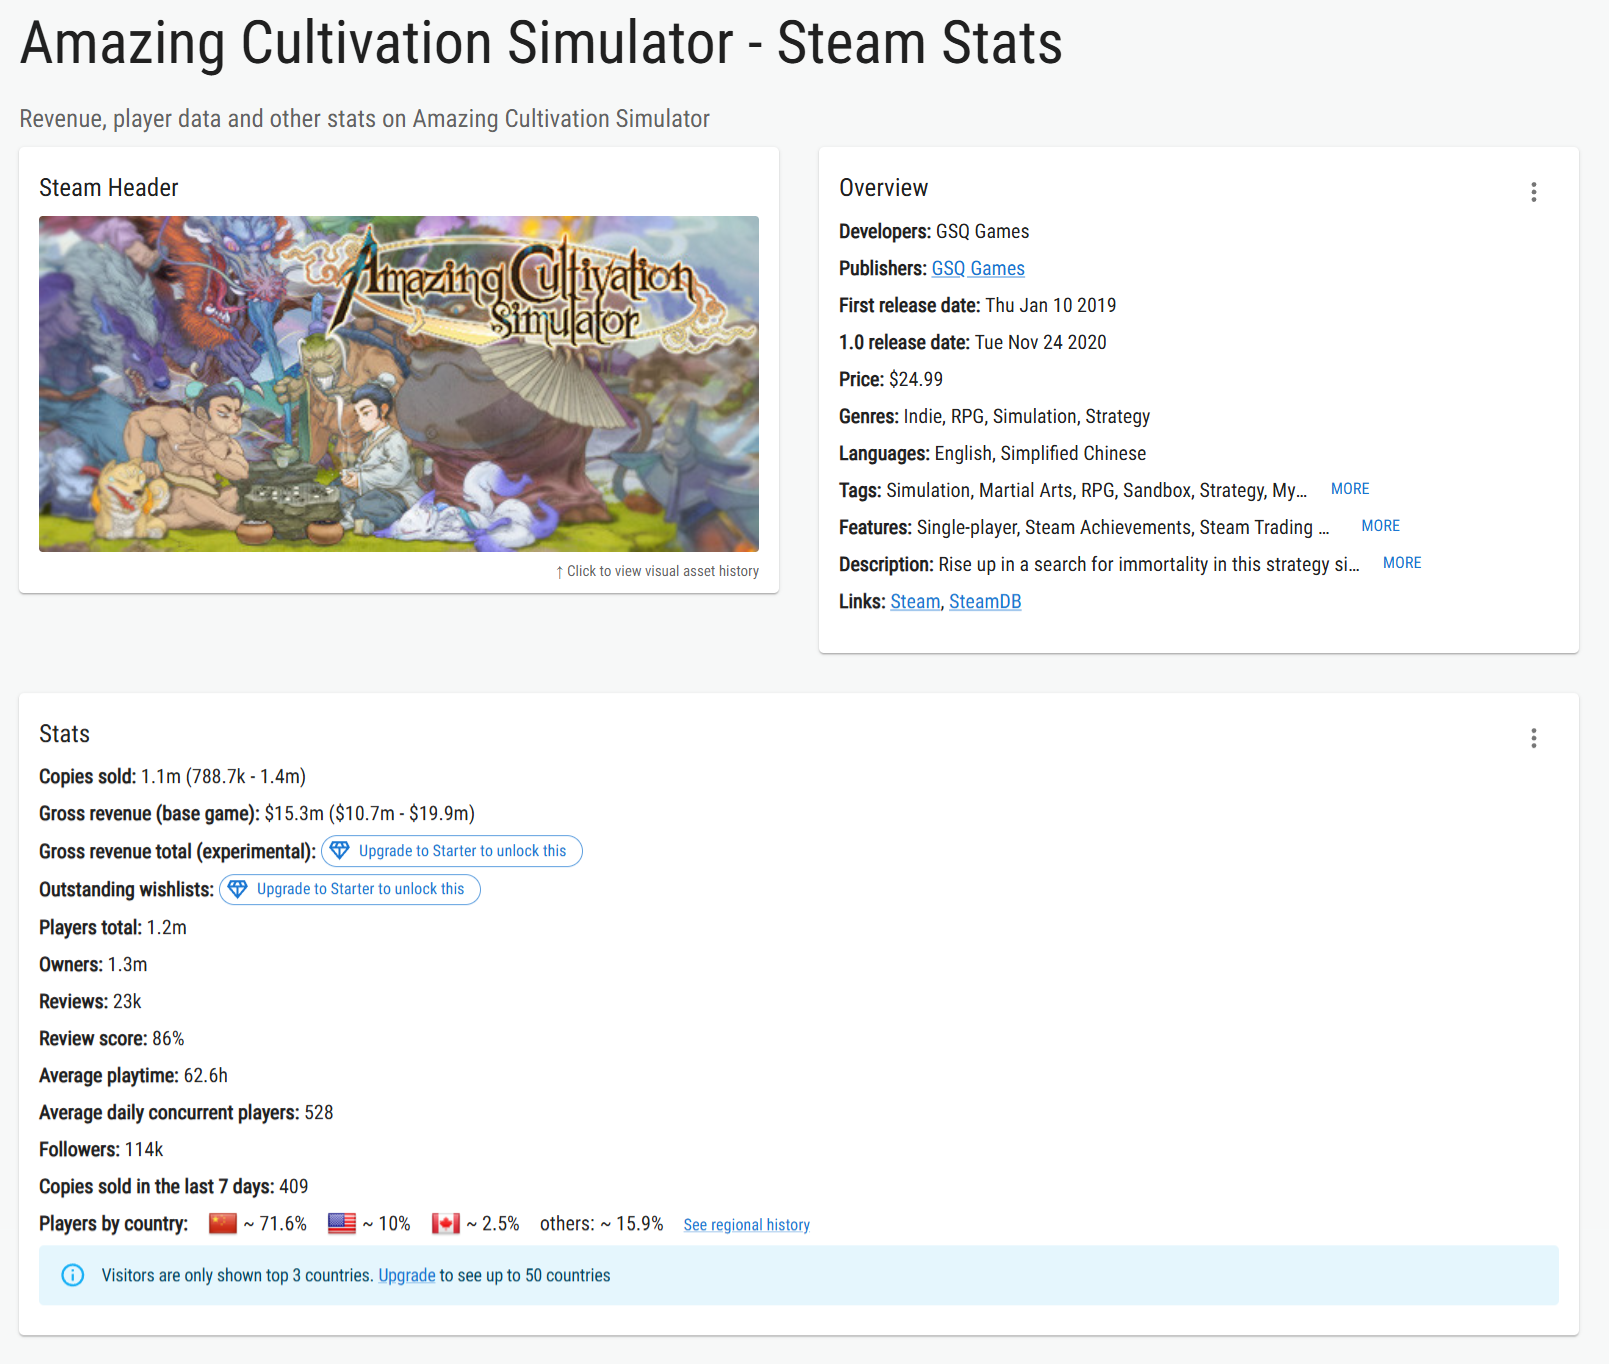Image resolution: width=1609 pixels, height=1364 pixels.
Task: Click the info icon in the visitors notice
Action: [73, 1275]
